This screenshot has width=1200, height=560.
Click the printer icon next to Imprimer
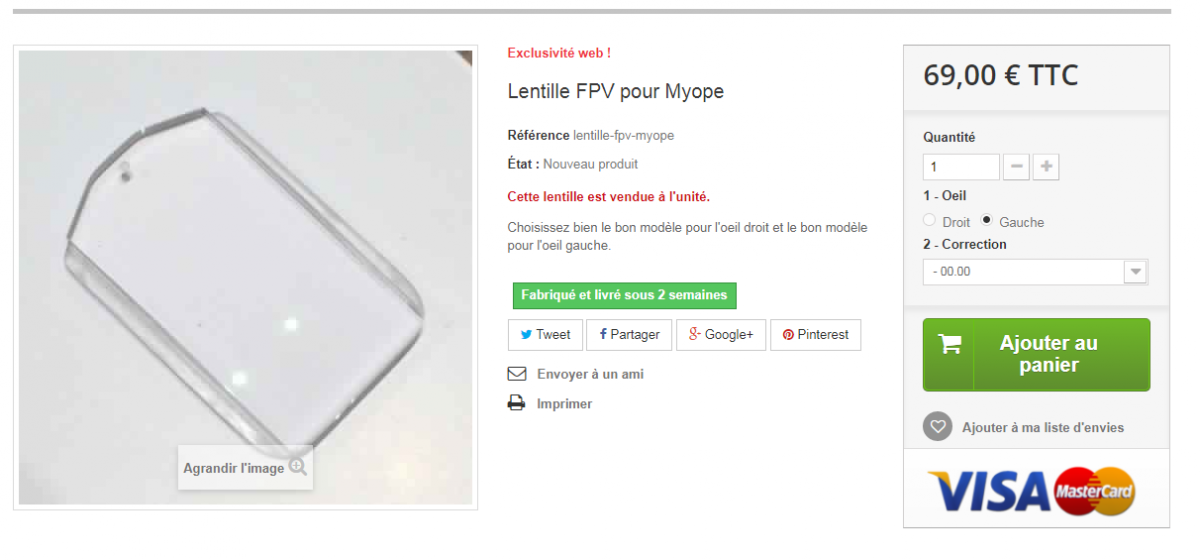[516, 404]
